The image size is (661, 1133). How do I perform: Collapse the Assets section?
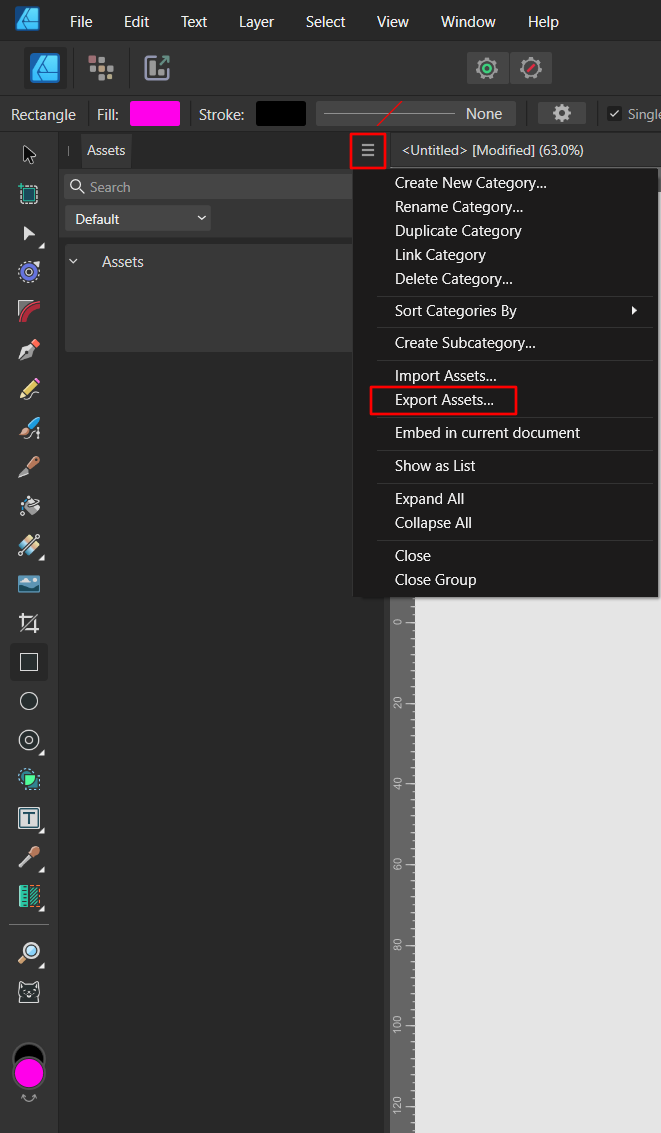pyautogui.click(x=74, y=261)
